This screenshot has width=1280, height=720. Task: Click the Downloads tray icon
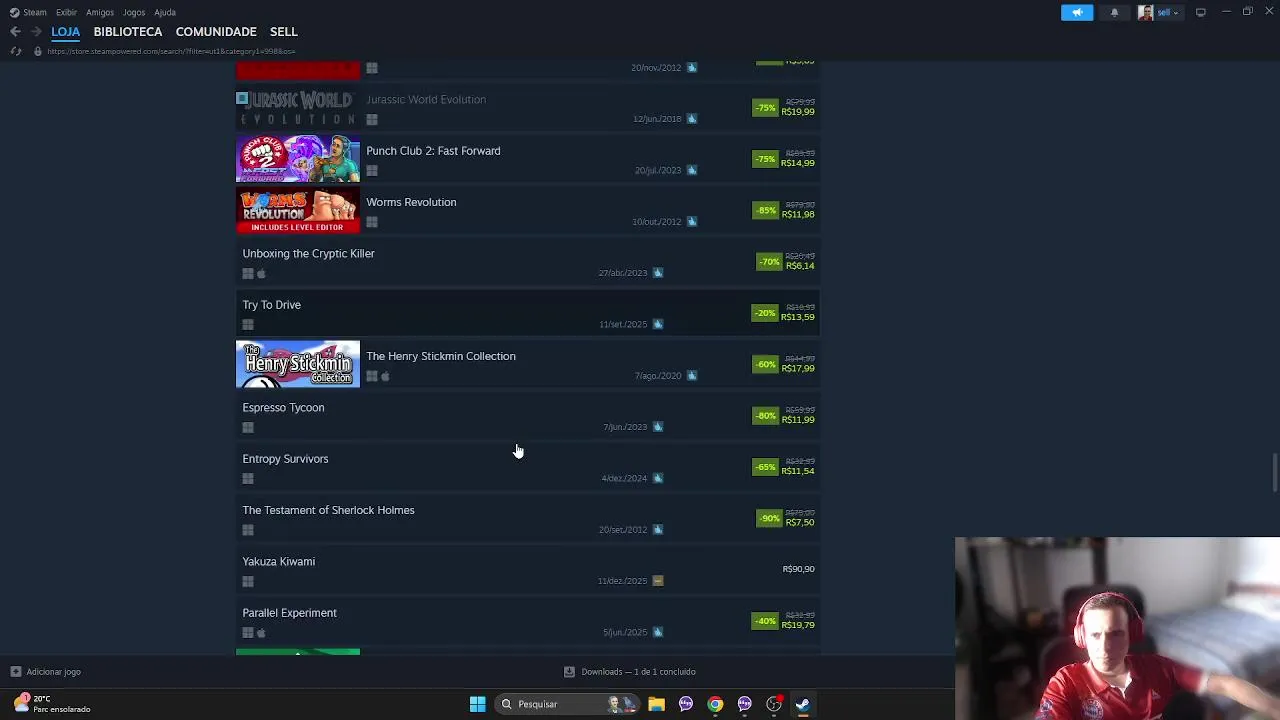(x=569, y=672)
